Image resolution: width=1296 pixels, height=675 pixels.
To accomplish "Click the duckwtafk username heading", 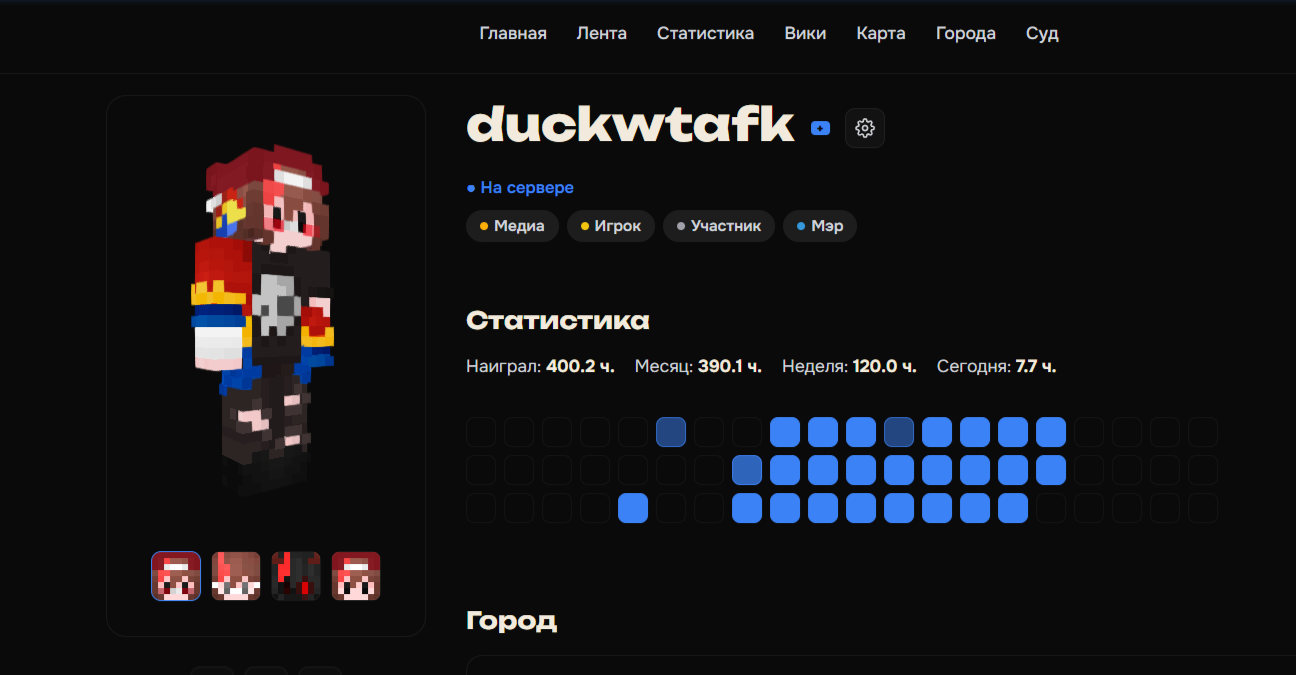I will point(630,126).
